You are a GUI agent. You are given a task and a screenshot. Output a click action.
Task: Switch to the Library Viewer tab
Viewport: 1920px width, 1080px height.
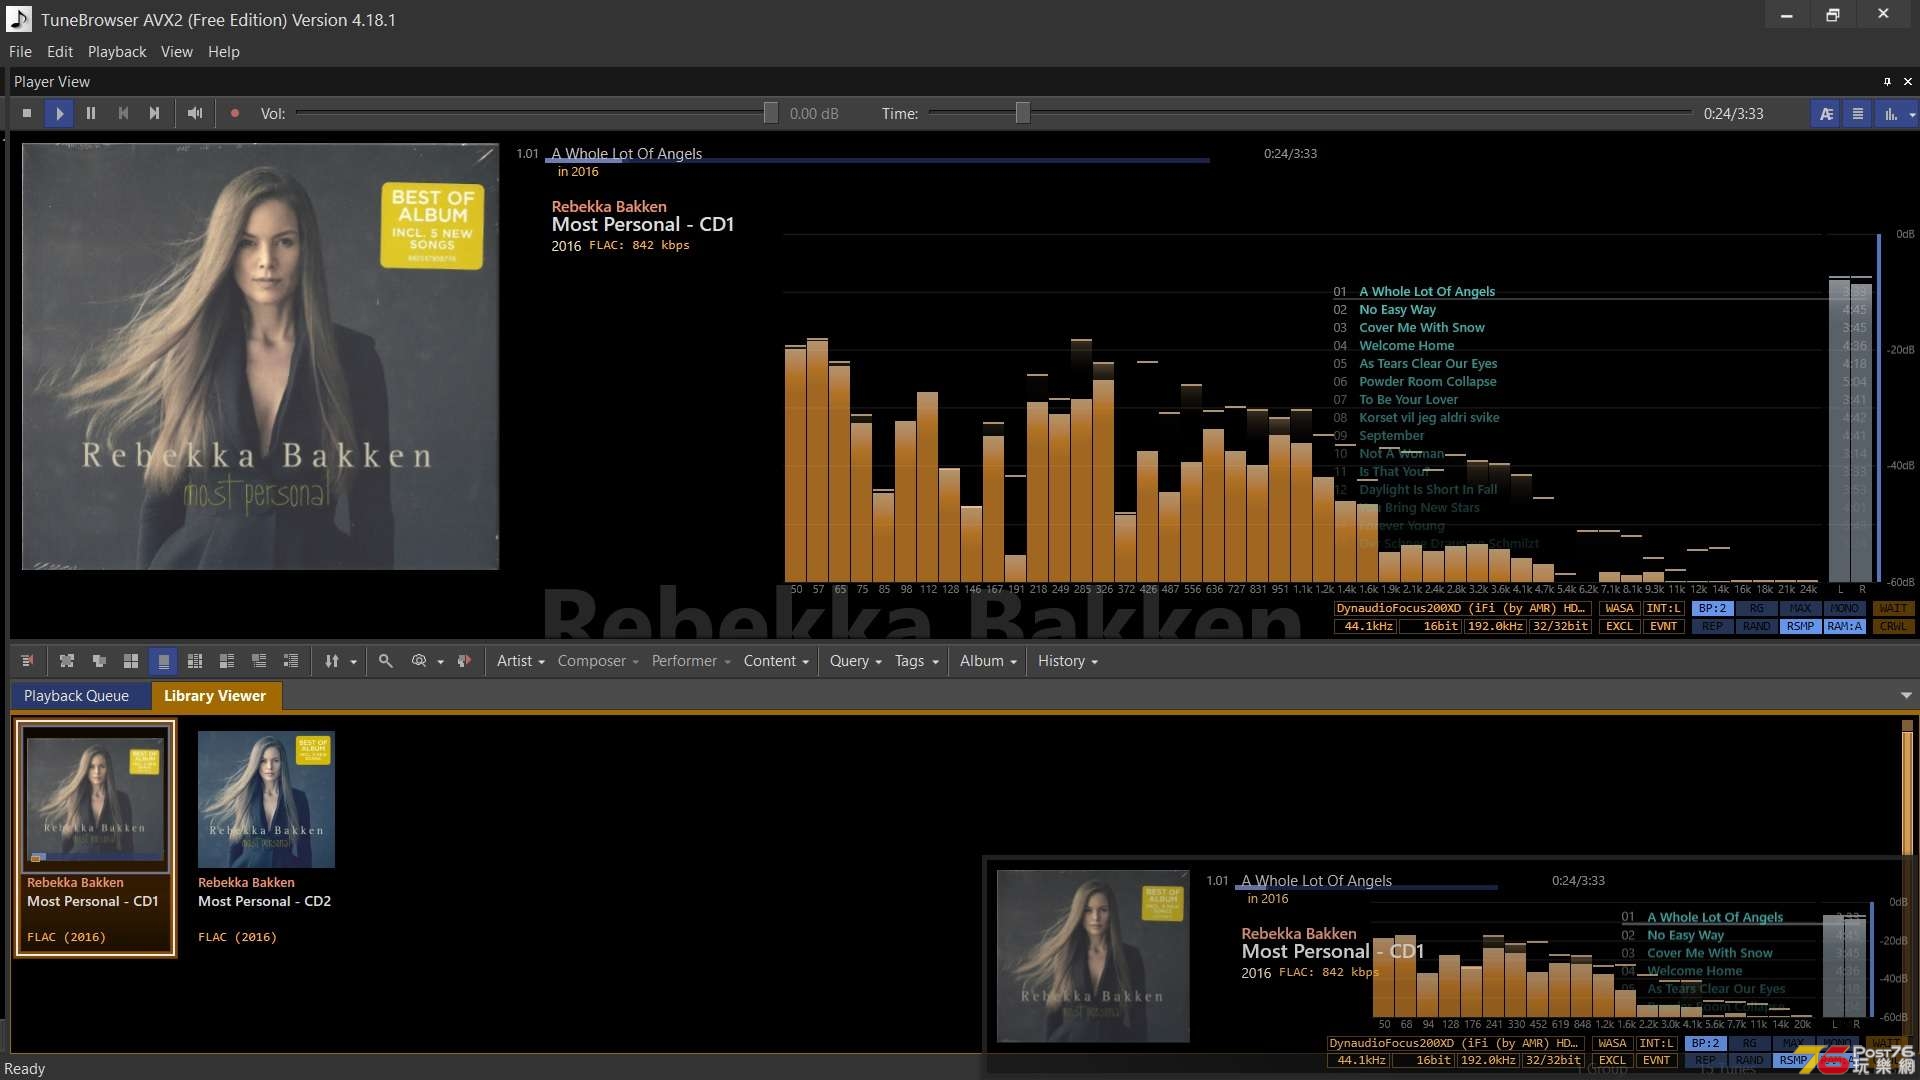pyautogui.click(x=215, y=696)
